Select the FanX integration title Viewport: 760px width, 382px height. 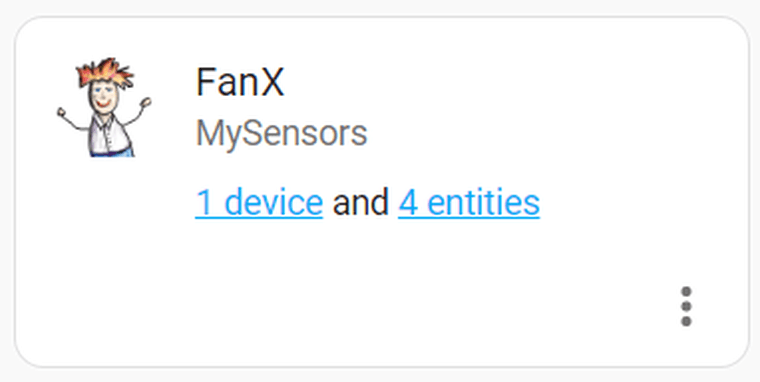tap(240, 82)
